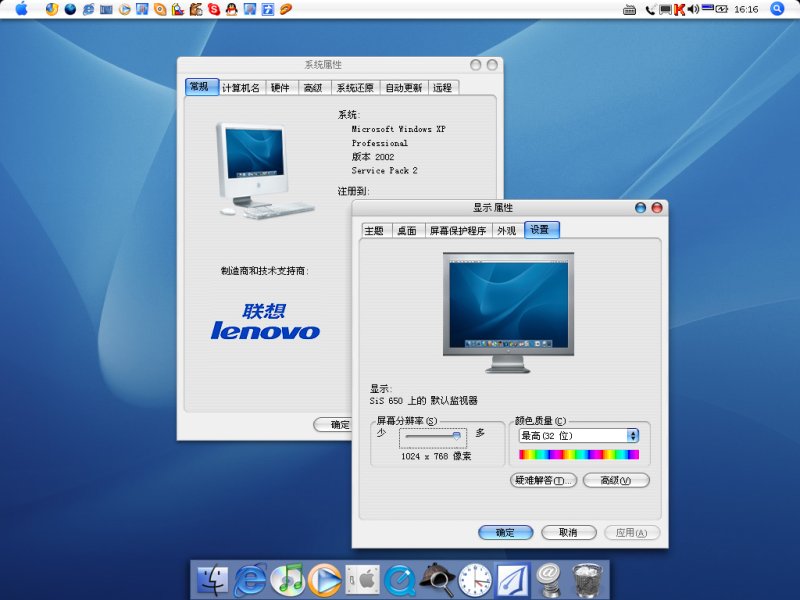The width and height of the screenshot is (800, 600).
Task: Open Sherlock search tool in the dock
Action: tap(438, 580)
